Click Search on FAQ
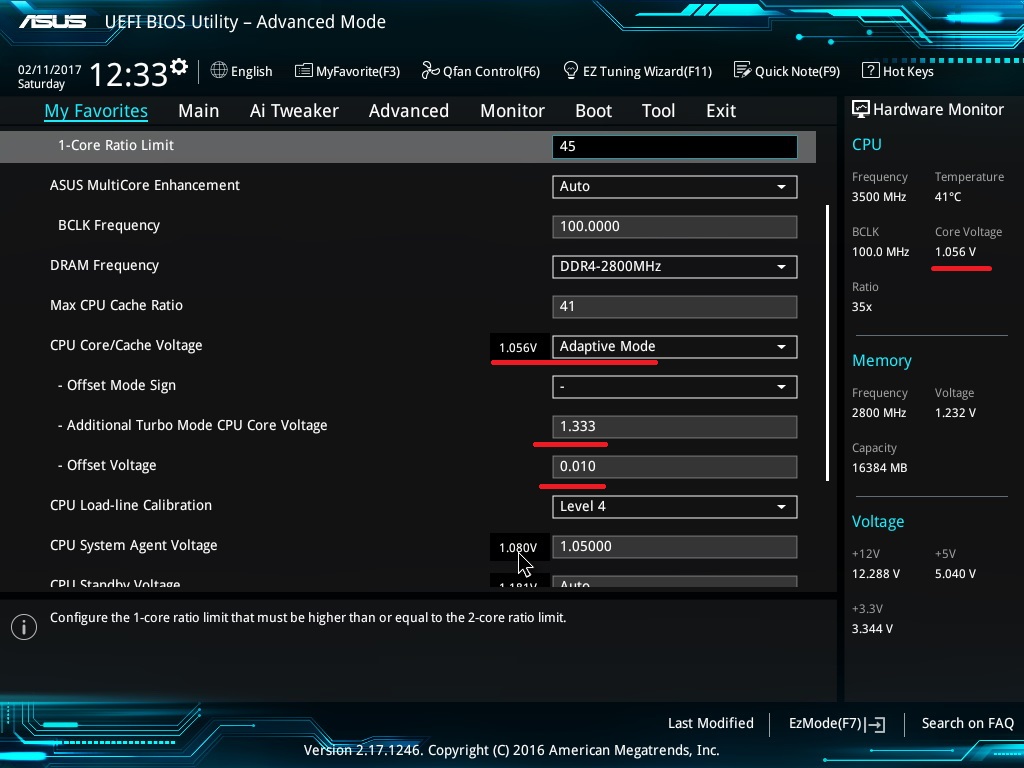 [x=967, y=723]
